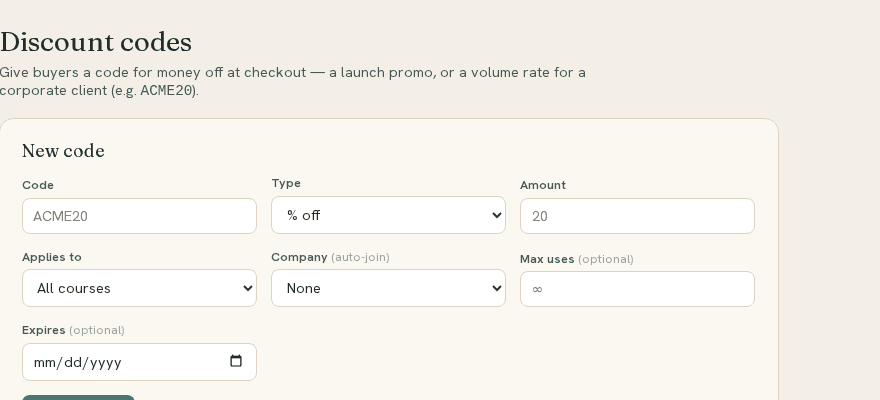Focus the Amount field showing 20
The height and width of the screenshot is (400, 880).
point(637,216)
